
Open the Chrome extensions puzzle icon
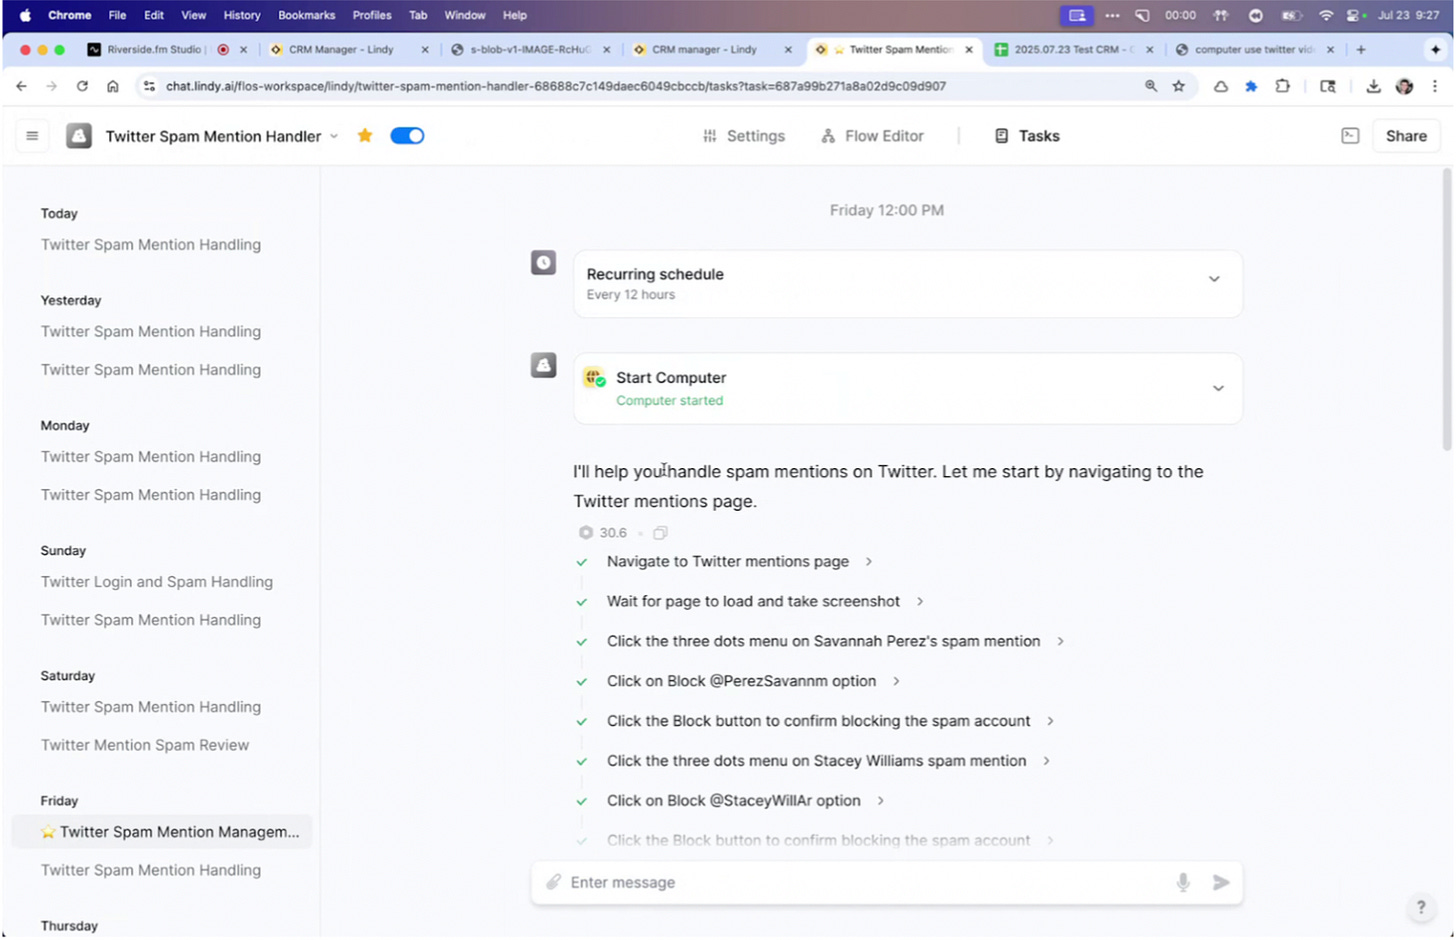coord(1282,87)
